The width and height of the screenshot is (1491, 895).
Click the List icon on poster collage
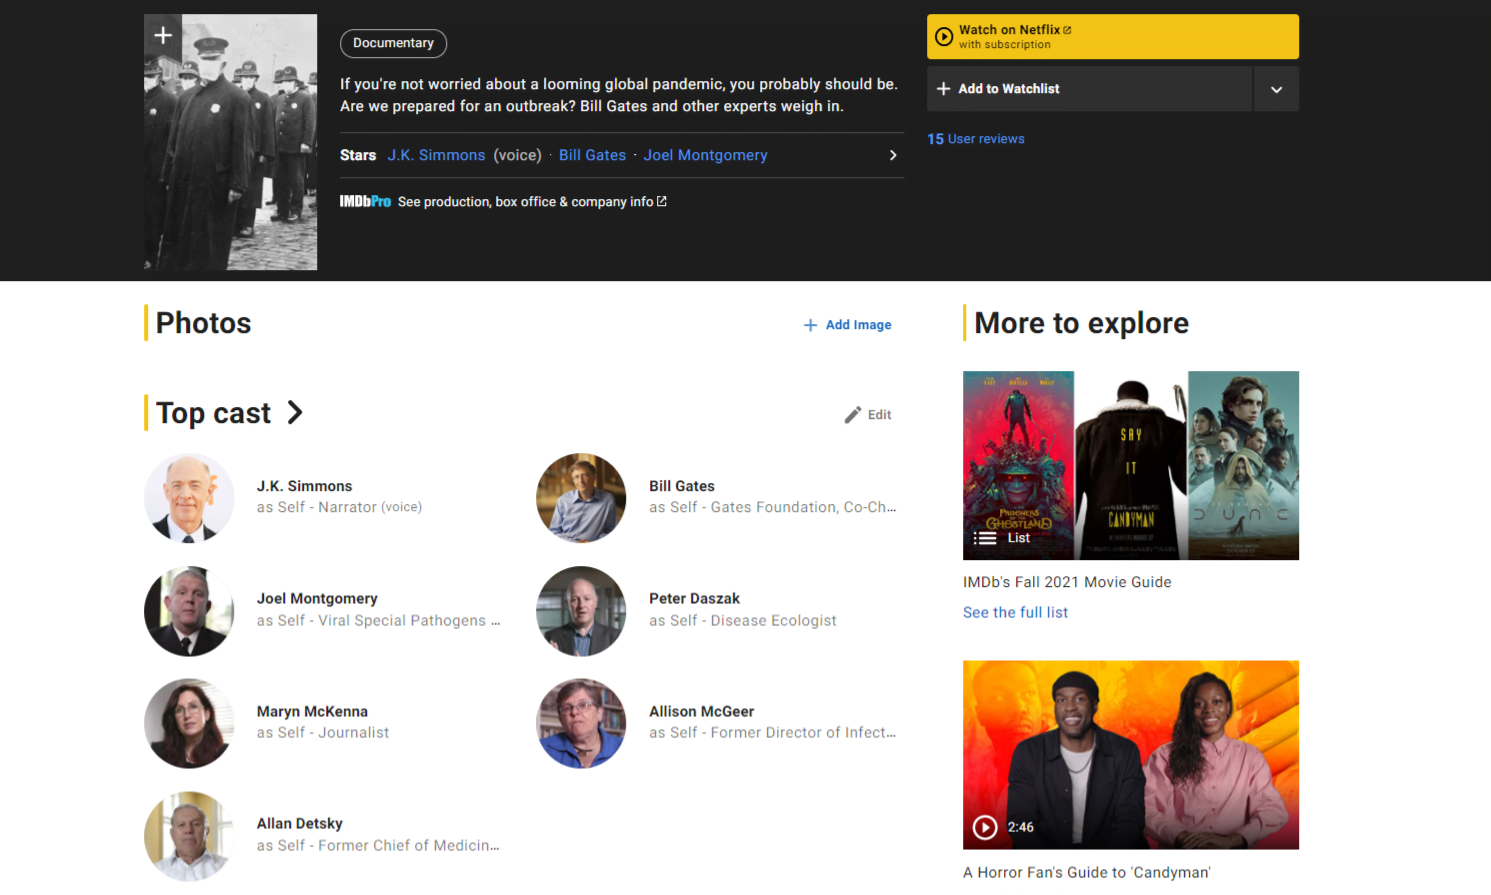click(985, 538)
